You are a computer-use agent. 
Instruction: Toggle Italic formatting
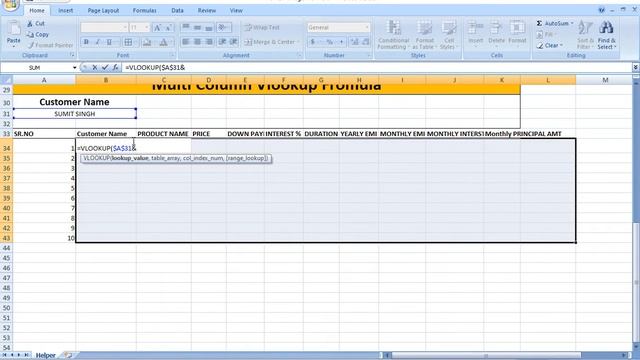click(98, 42)
